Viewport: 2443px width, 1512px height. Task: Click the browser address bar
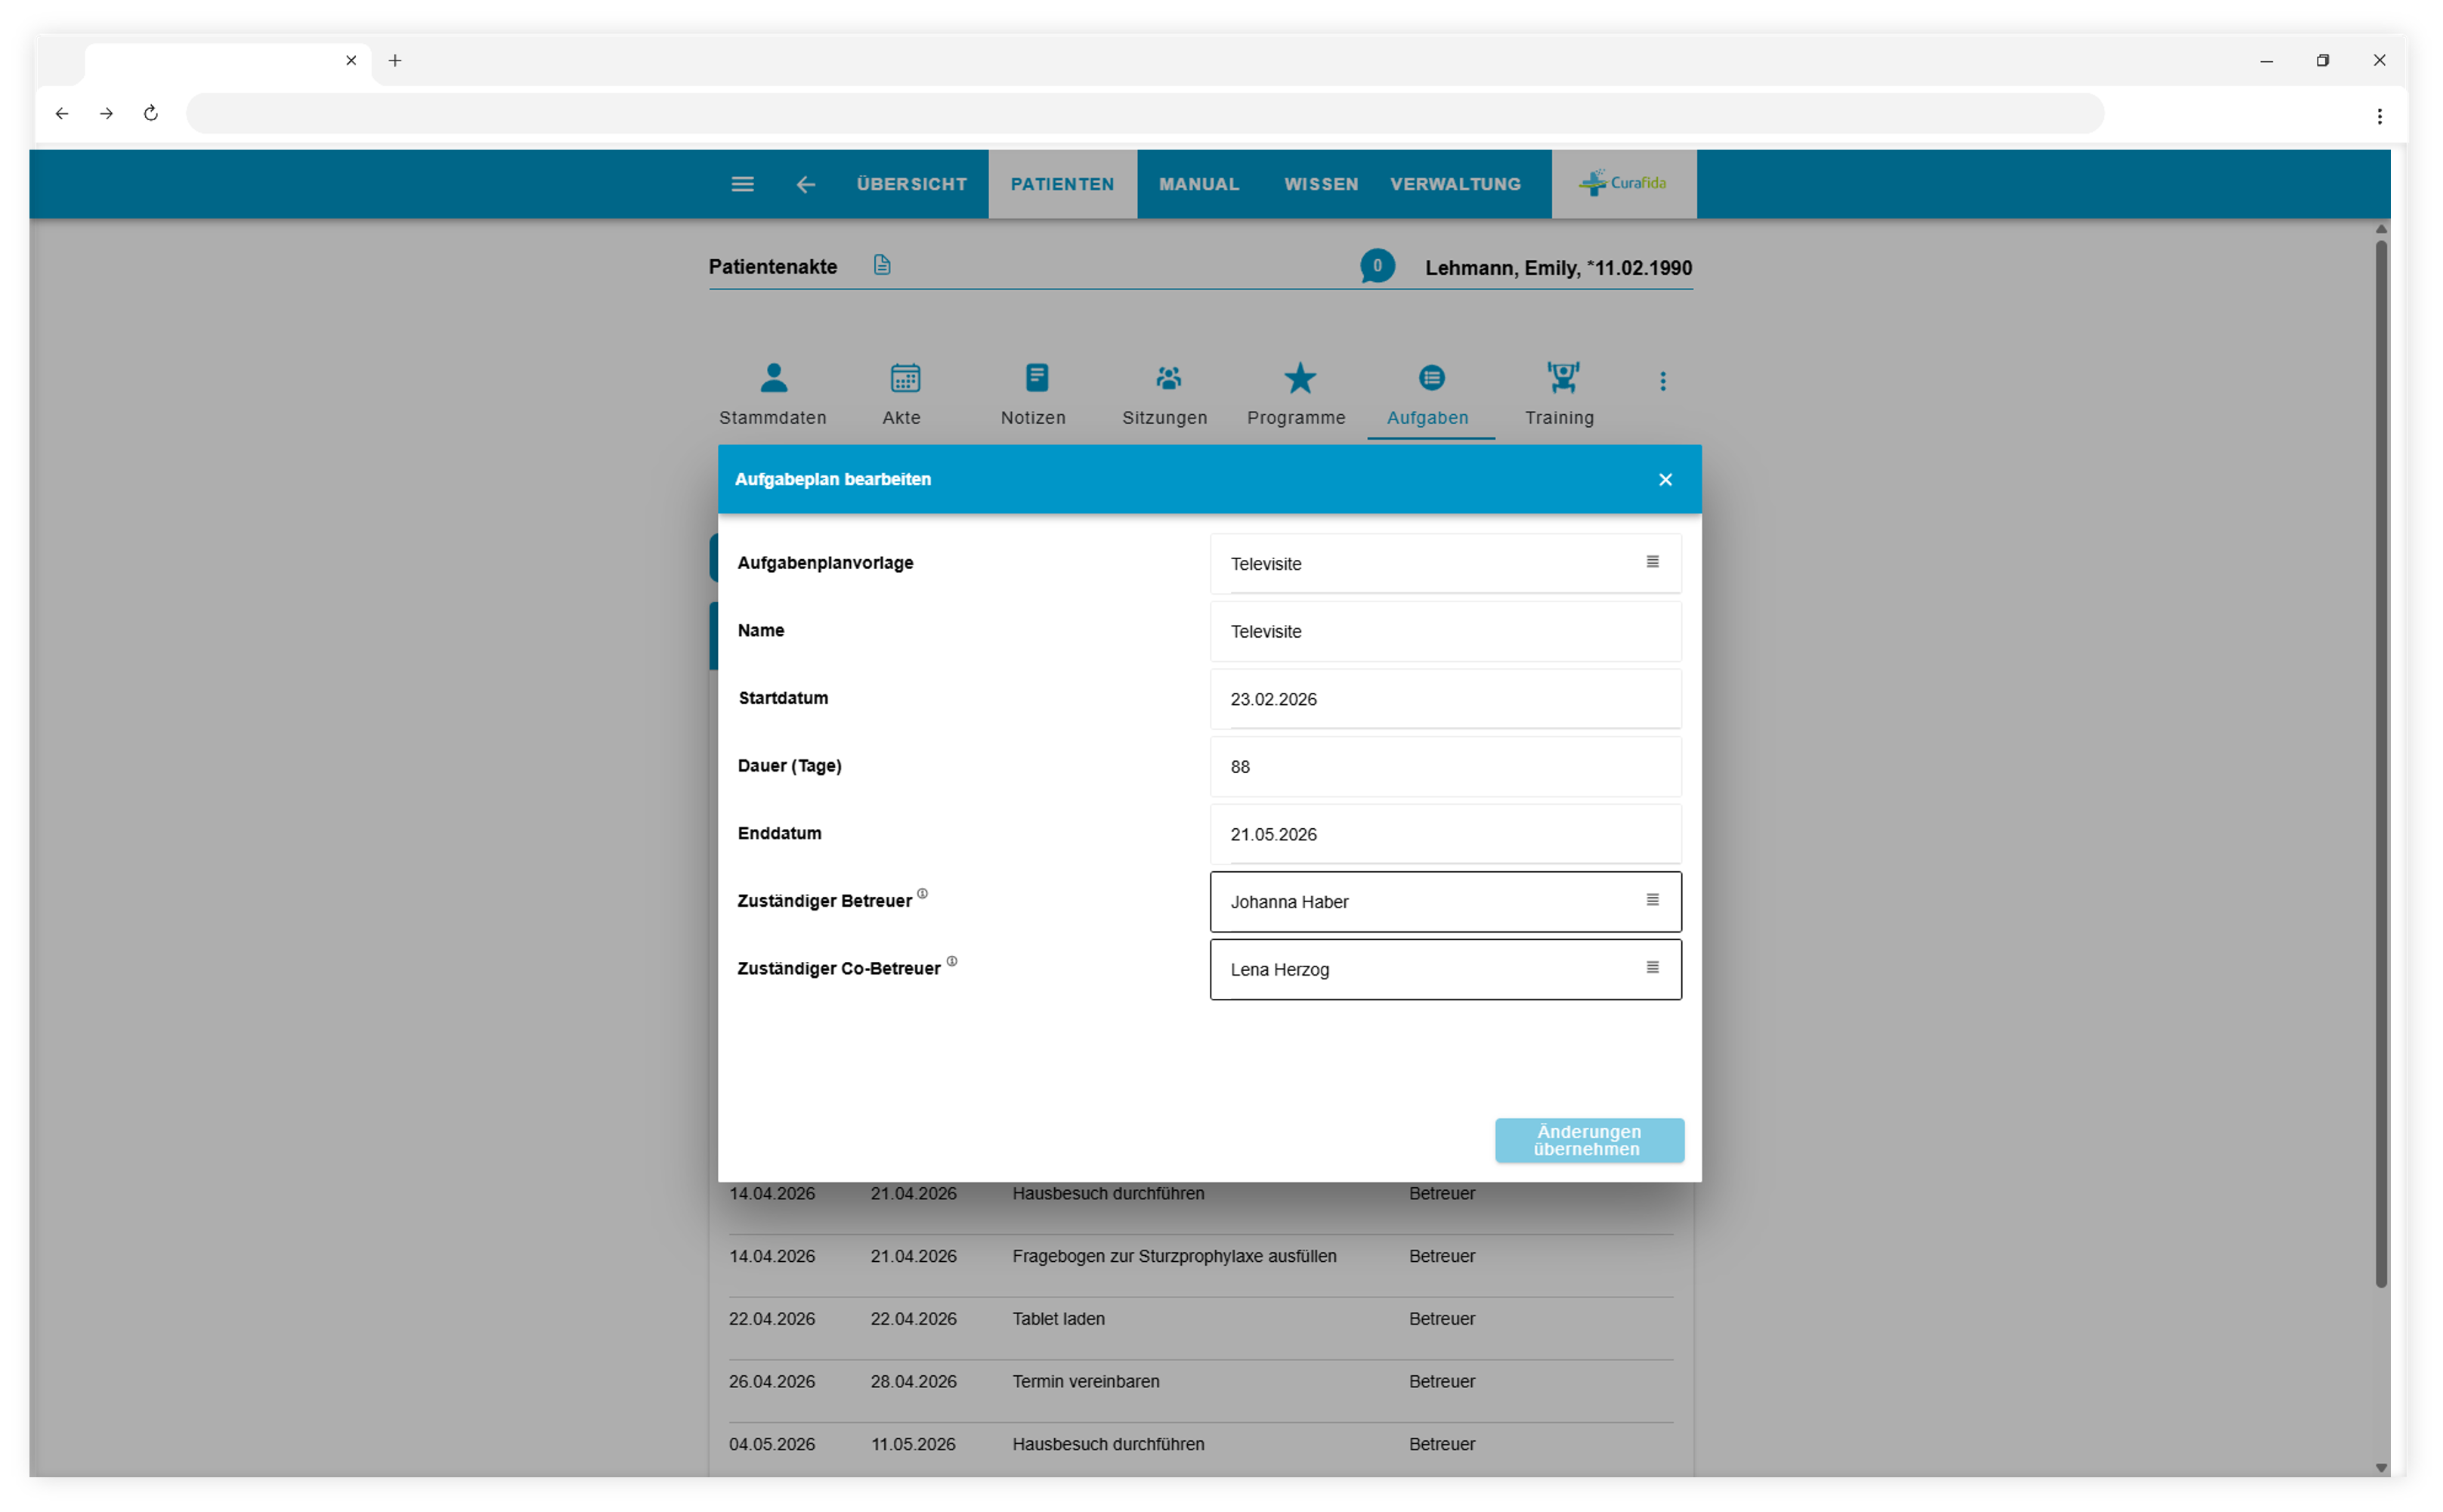pyautogui.click(x=1145, y=113)
